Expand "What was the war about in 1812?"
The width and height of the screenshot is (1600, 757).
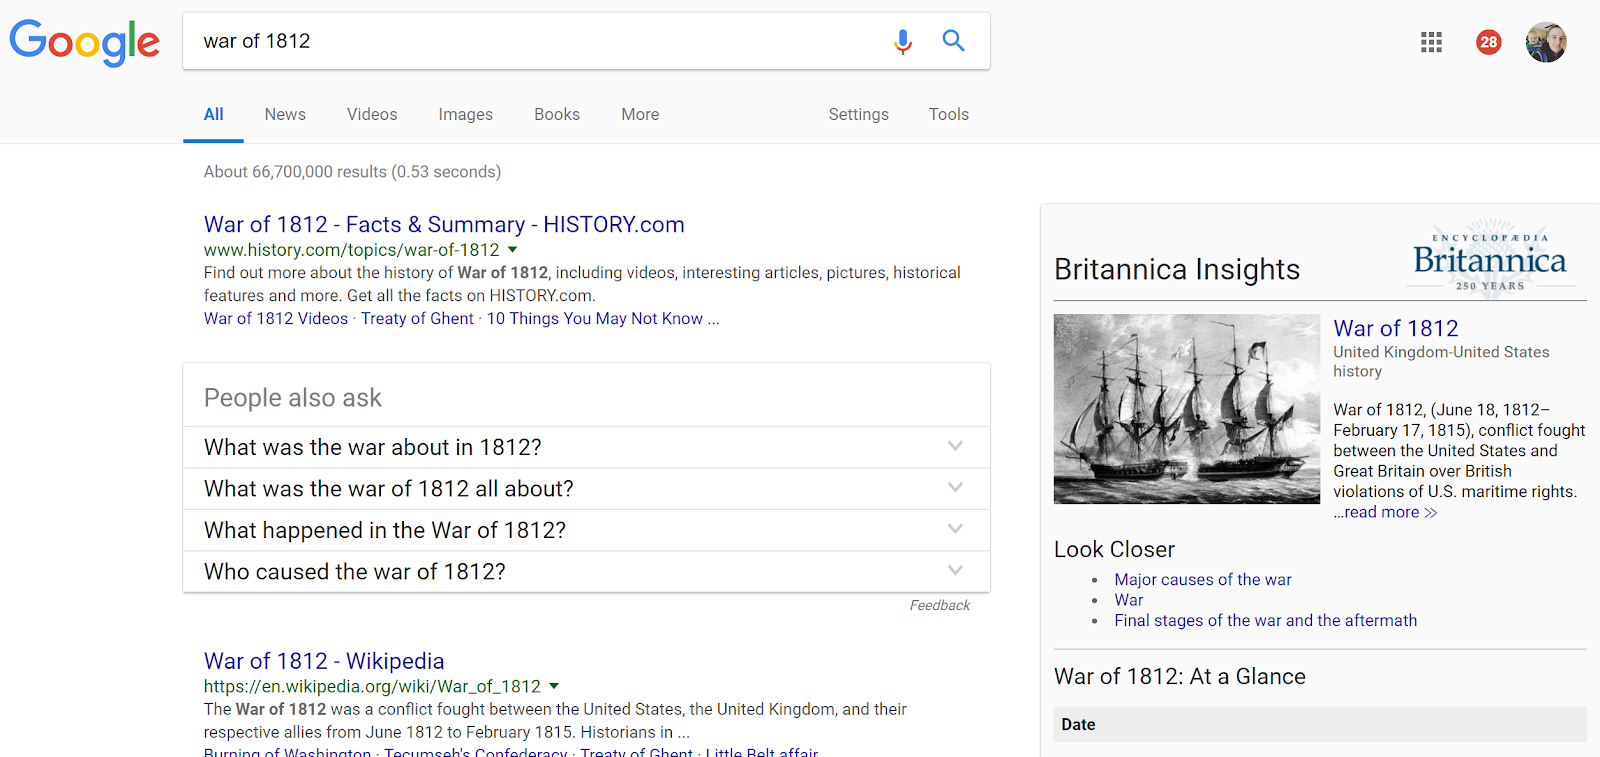pyautogui.click(x=586, y=447)
